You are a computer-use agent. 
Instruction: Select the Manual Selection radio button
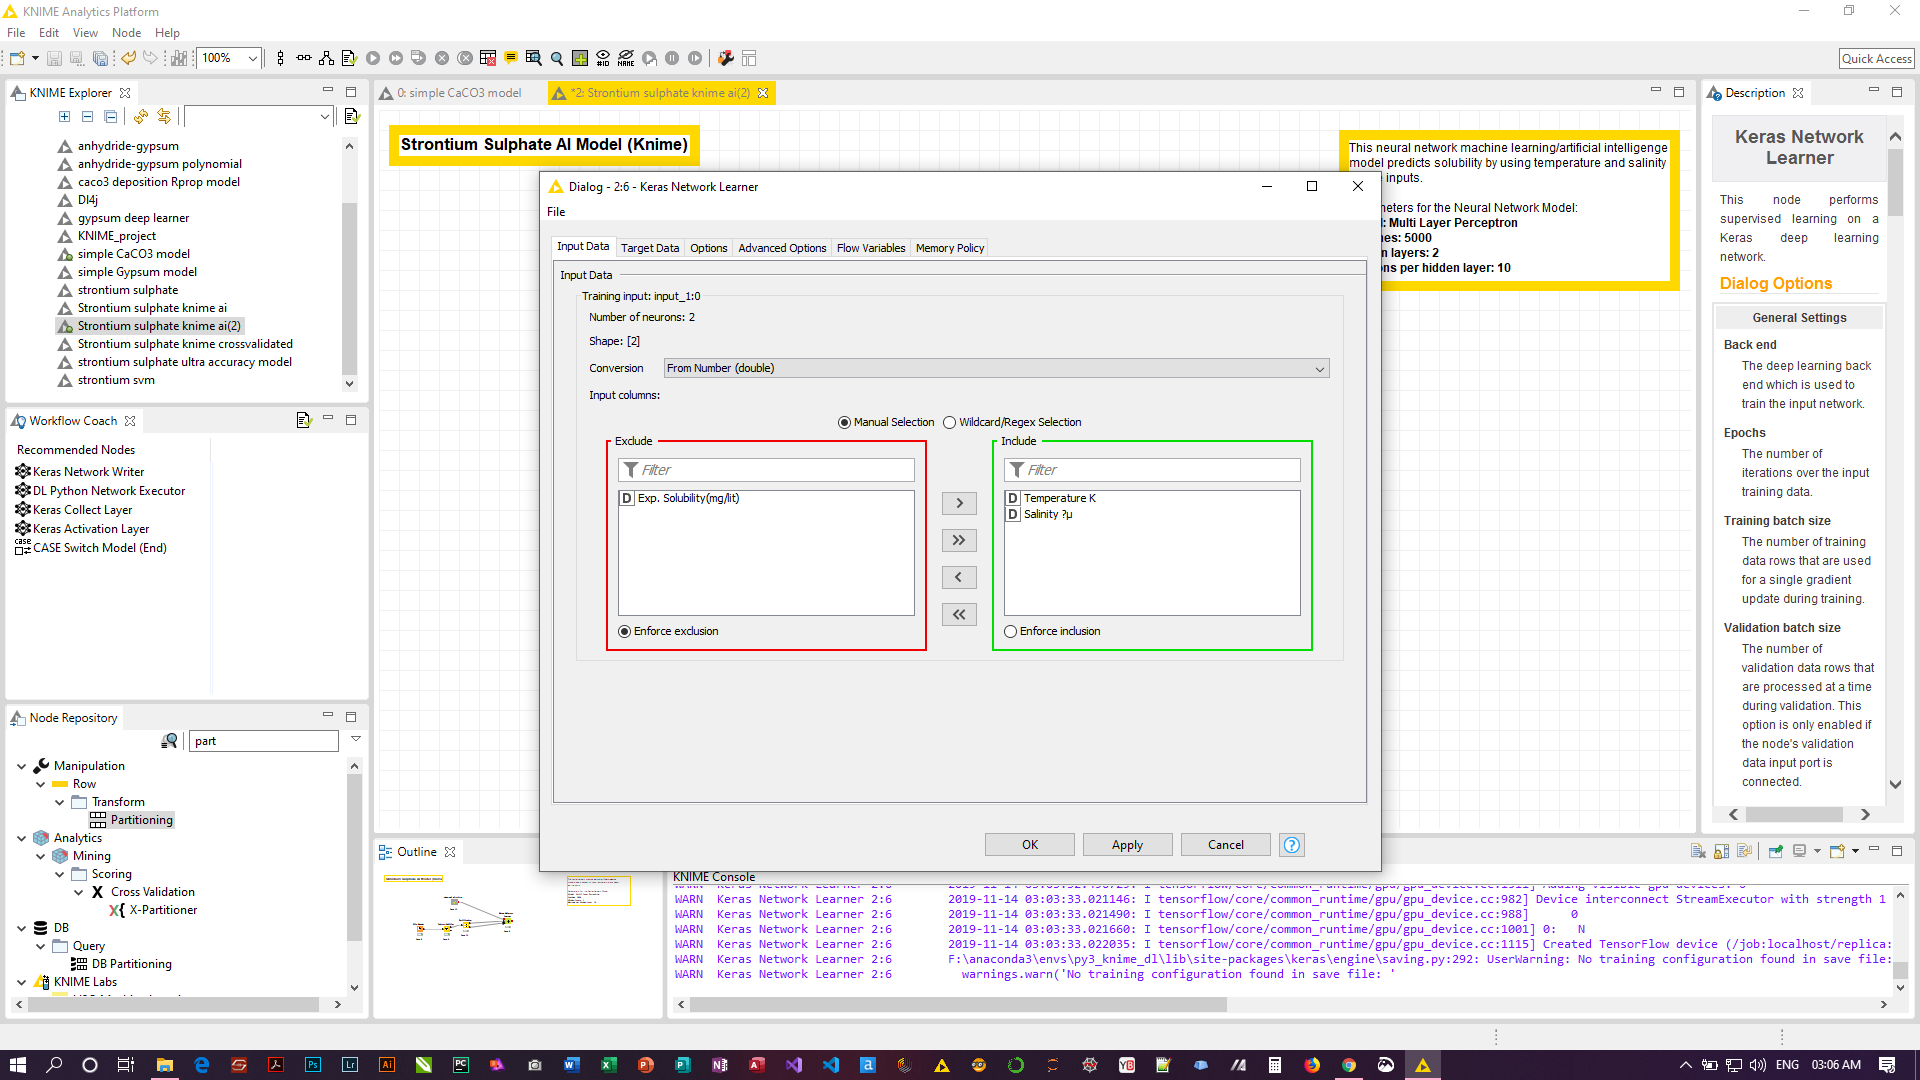tap(845, 422)
